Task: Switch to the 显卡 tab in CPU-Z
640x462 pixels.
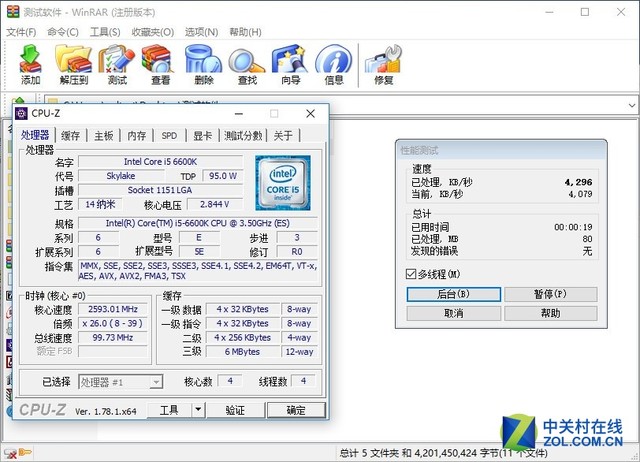Action: click(x=202, y=135)
